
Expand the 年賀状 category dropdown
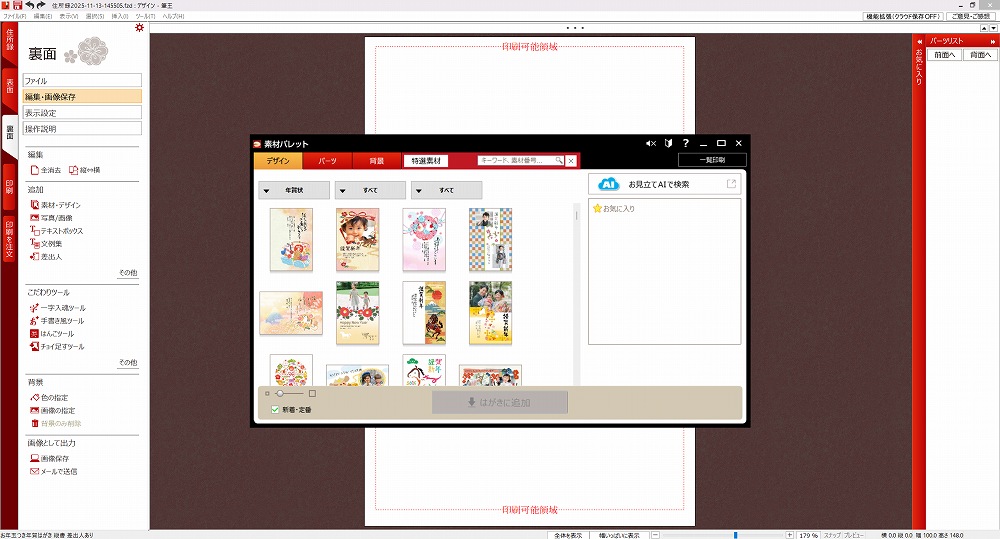(x=294, y=190)
